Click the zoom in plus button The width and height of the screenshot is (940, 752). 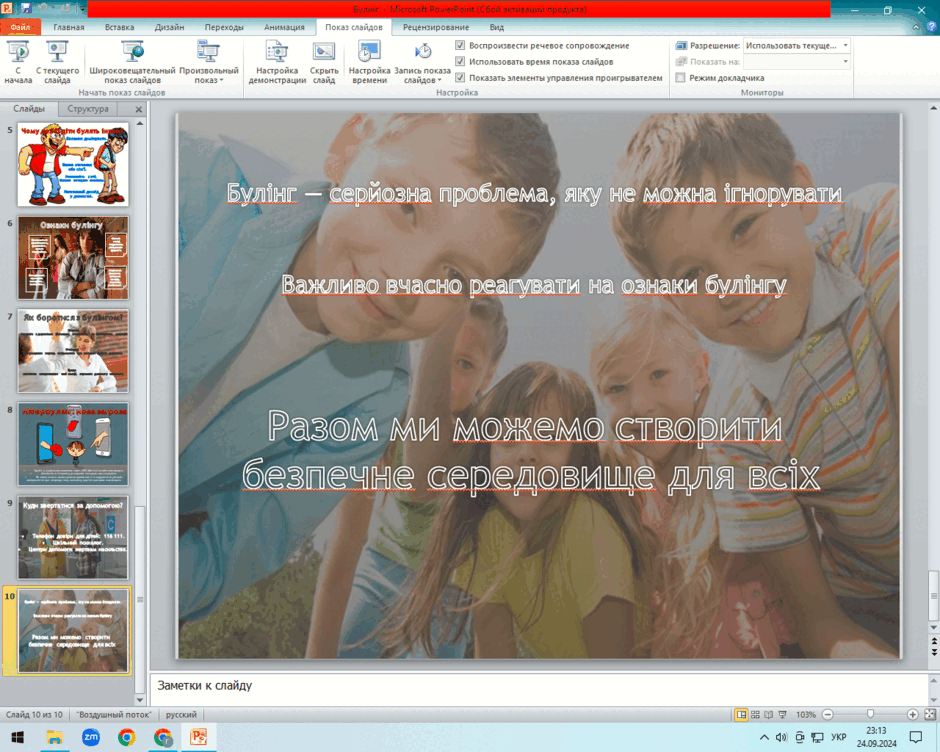pyautogui.click(x=912, y=714)
